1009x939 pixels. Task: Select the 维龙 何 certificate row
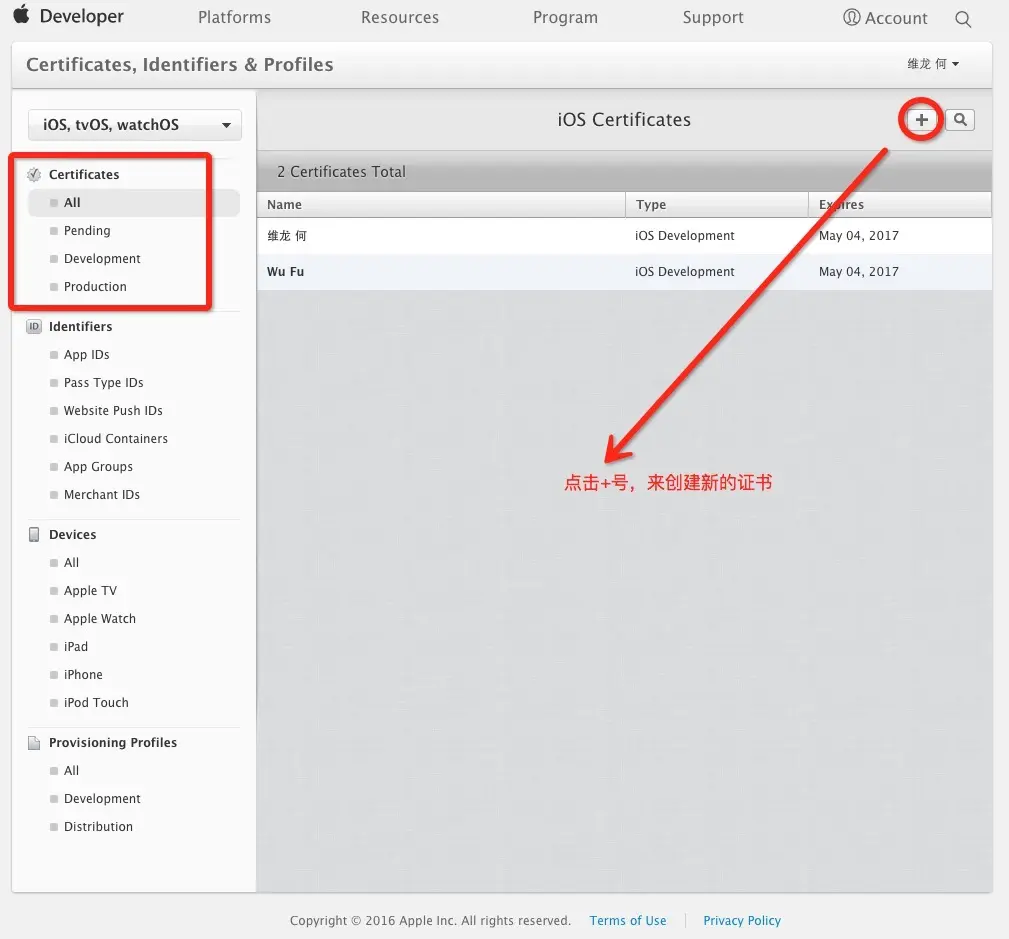point(624,236)
